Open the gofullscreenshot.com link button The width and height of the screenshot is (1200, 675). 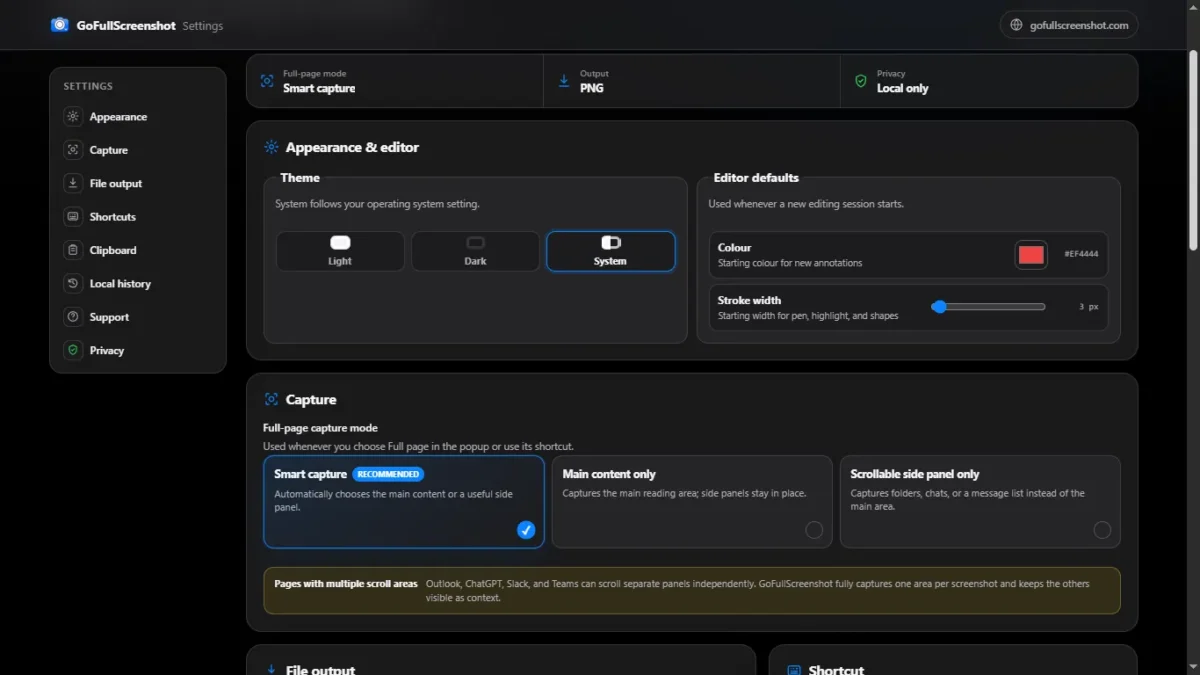[x=1069, y=25]
